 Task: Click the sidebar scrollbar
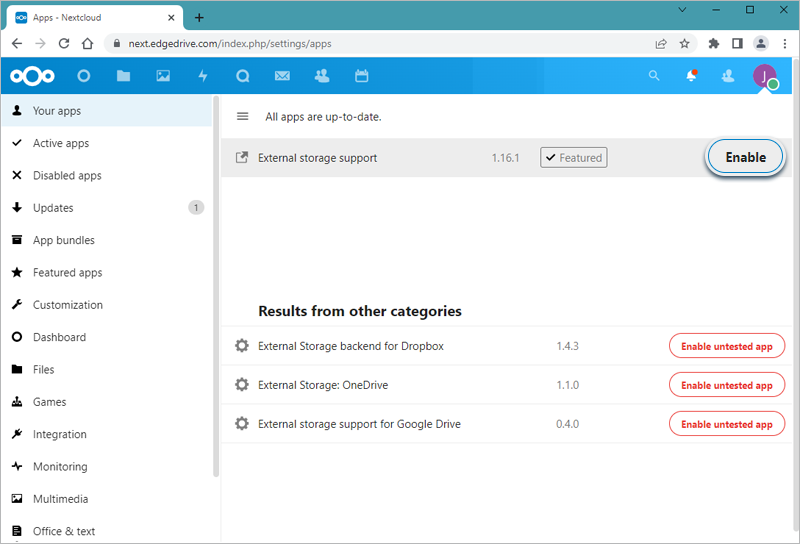pyautogui.click(x=216, y=286)
